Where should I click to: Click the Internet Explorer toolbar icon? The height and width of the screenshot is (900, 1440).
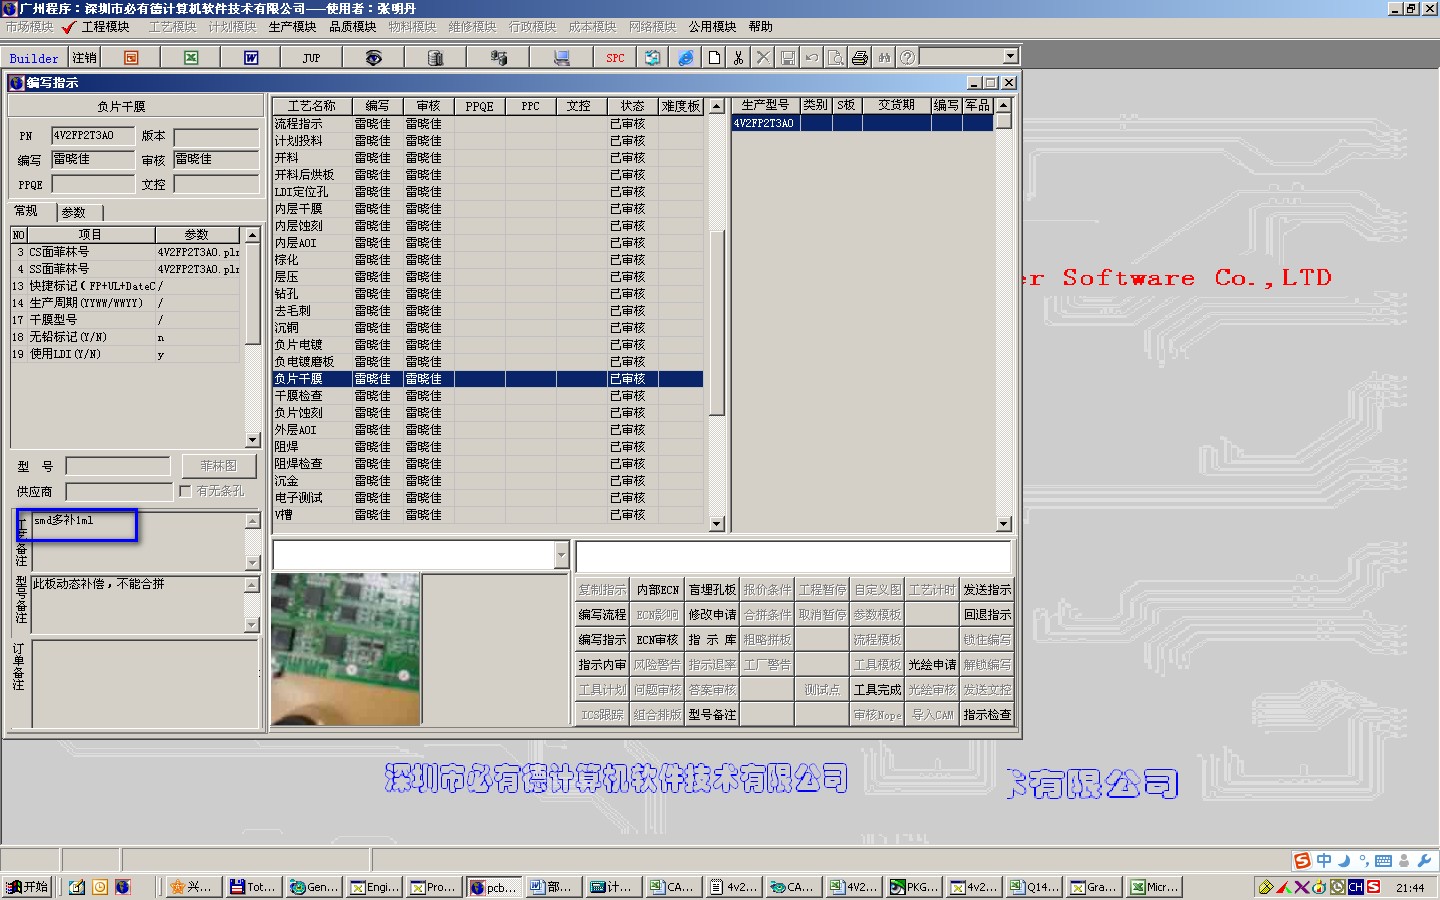tap(686, 58)
